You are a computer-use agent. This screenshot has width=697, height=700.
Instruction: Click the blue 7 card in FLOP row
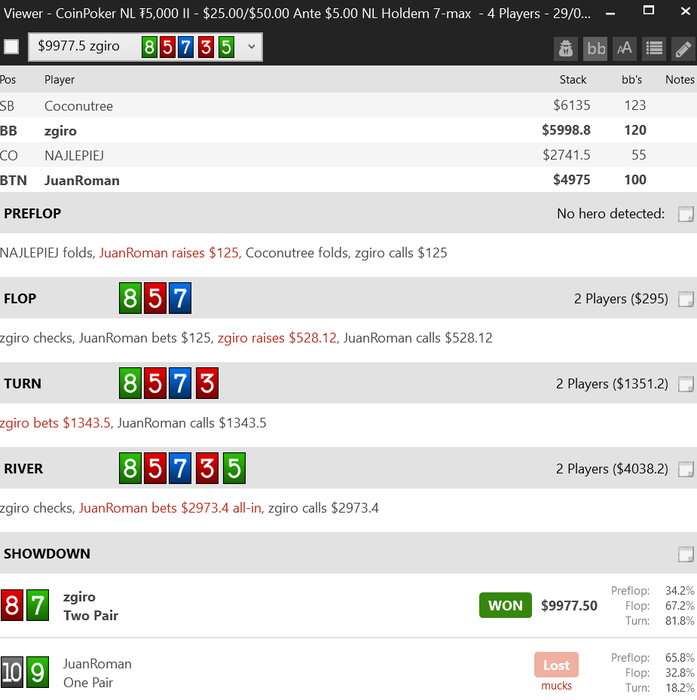[x=180, y=298]
